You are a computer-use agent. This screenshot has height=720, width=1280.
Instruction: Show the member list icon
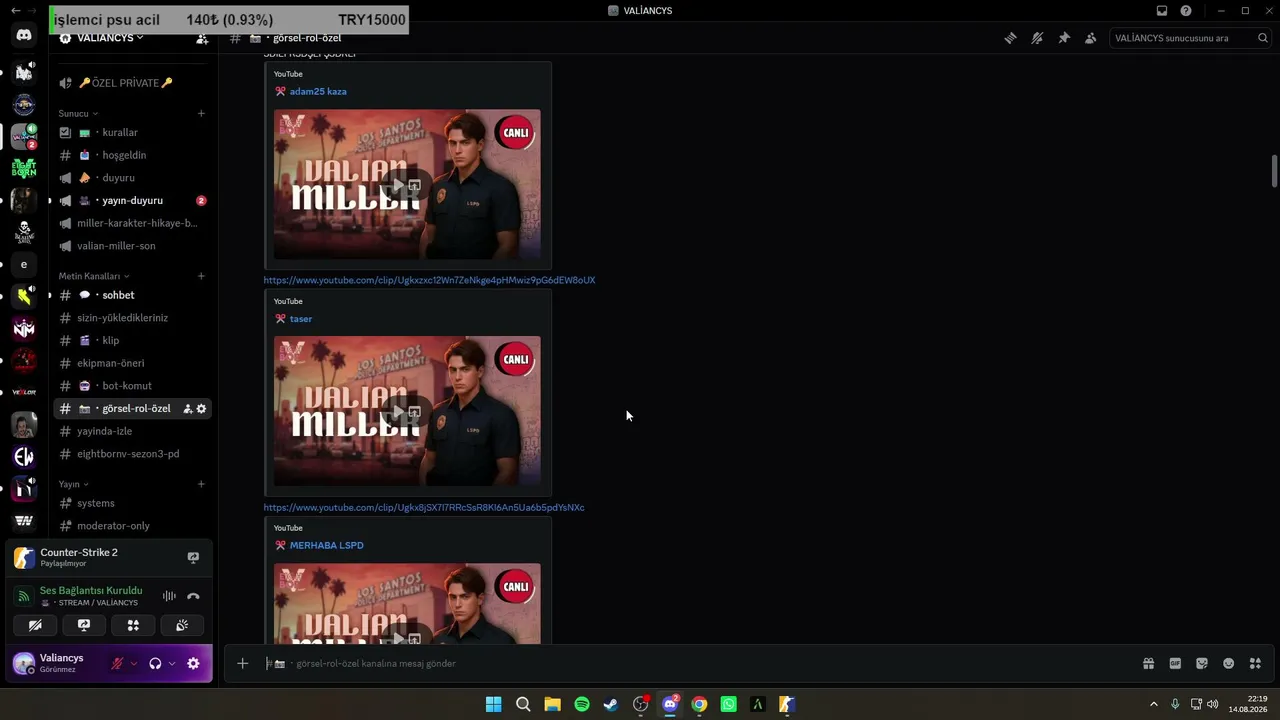coord(1090,38)
